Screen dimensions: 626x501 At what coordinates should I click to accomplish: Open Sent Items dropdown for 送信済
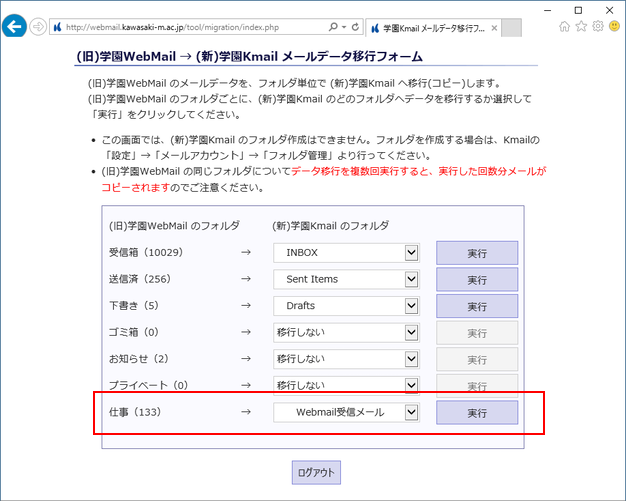(x=346, y=279)
